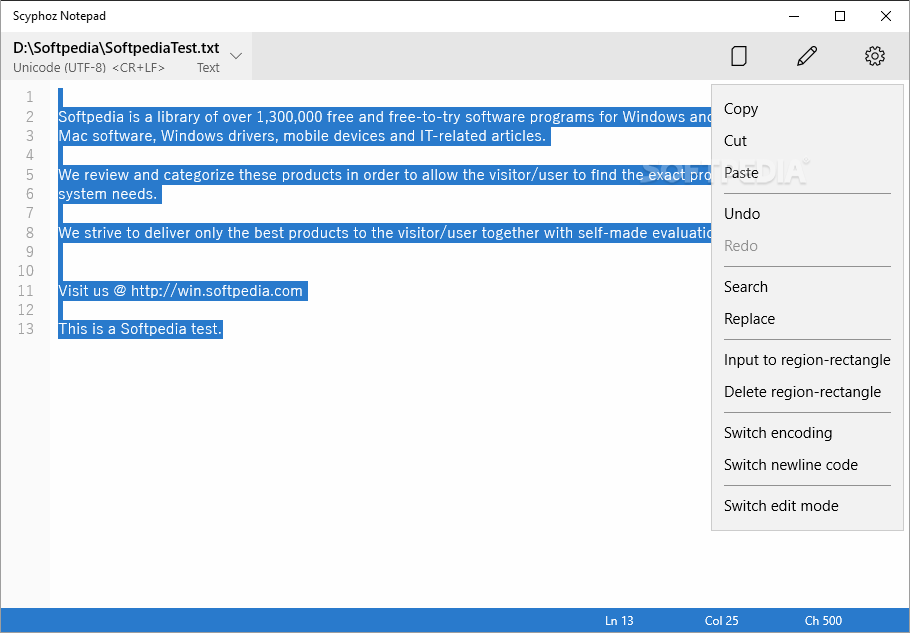Screen dimensions: 910x633
Task: Open the new document page icon
Action: coord(738,56)
